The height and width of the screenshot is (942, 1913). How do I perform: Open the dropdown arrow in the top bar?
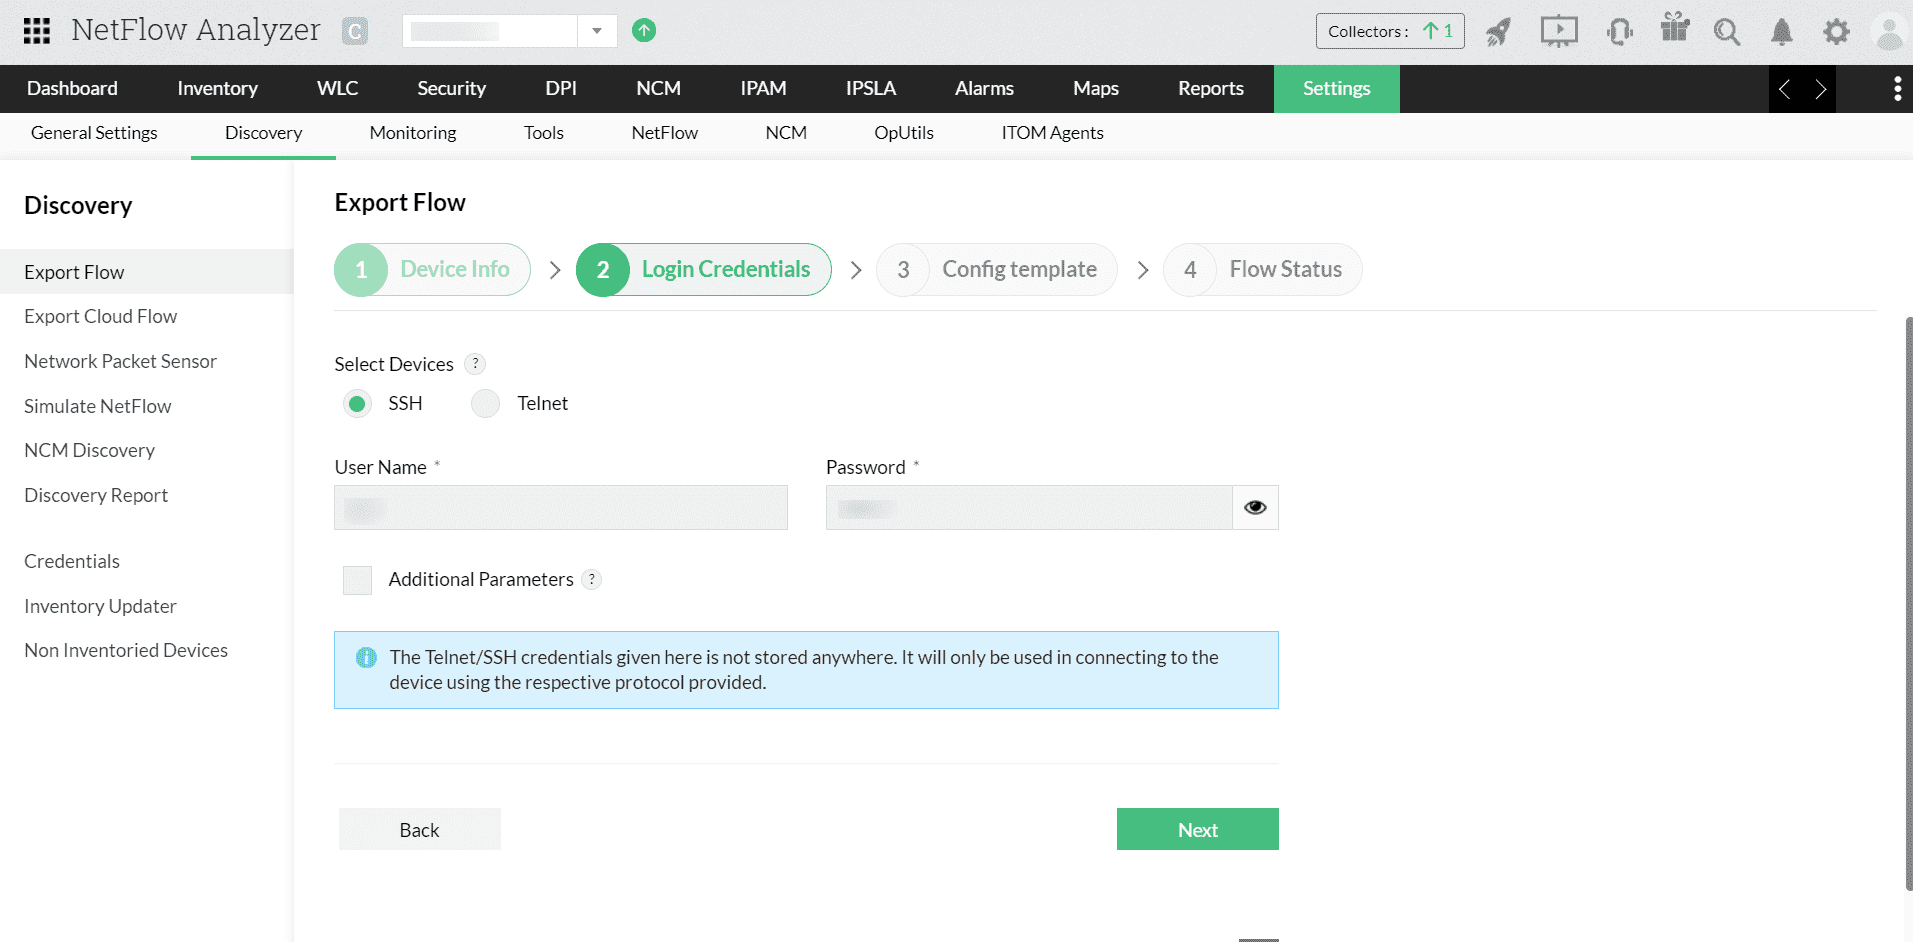click(x=597, y=31)
